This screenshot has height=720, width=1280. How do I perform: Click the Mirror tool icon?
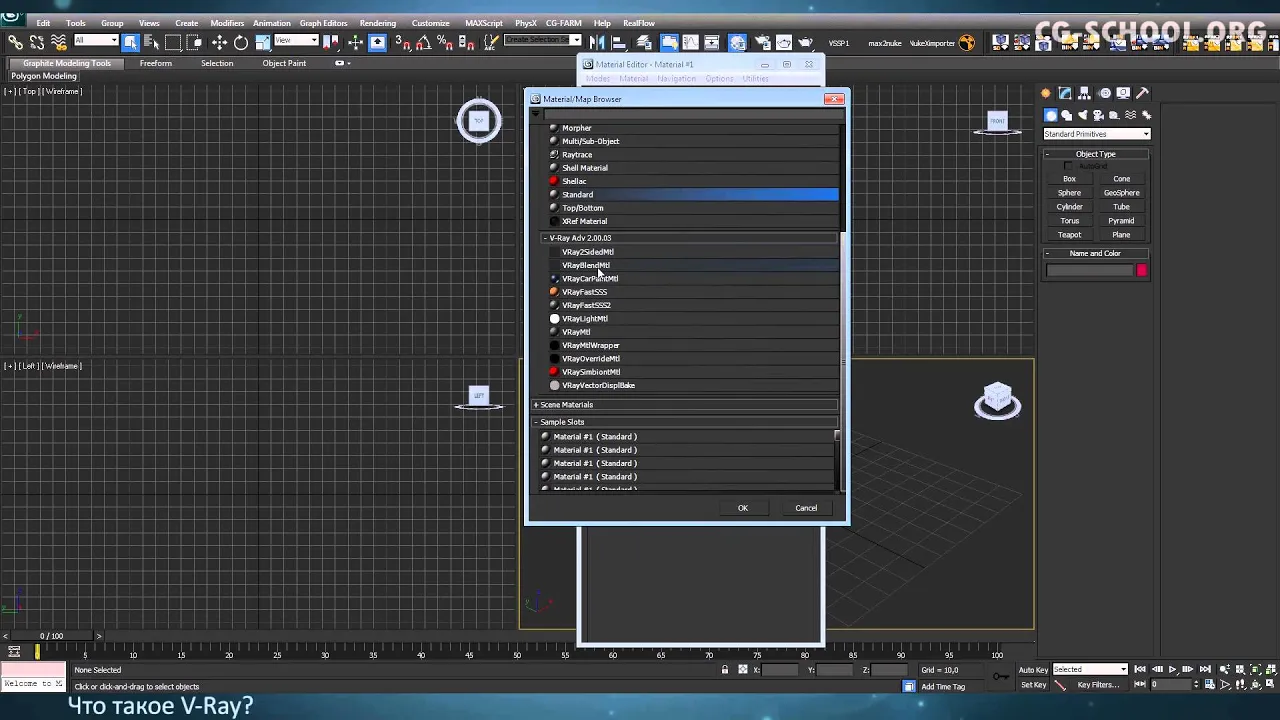coord(597,42)
